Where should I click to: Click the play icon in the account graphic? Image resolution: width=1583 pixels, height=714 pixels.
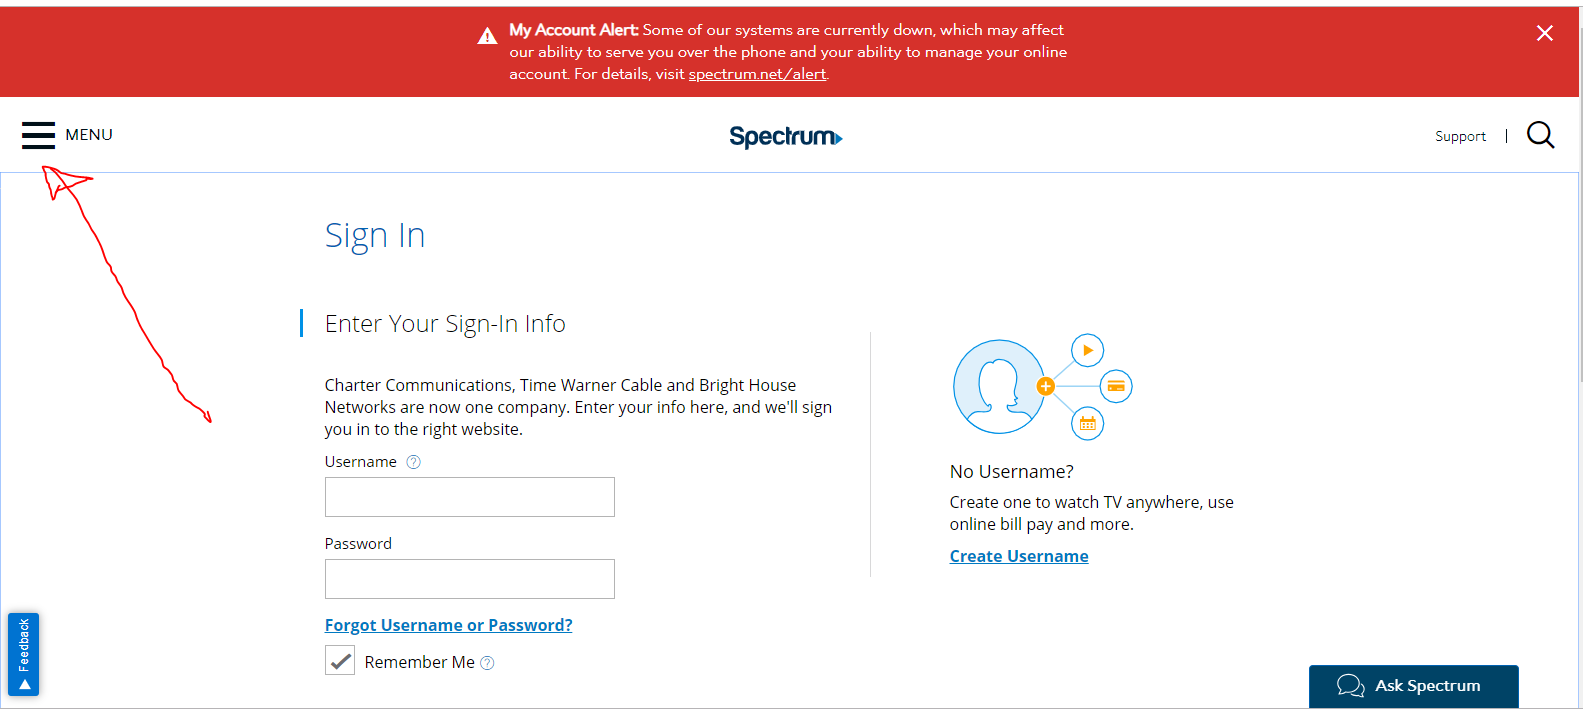coord(1087,350)
